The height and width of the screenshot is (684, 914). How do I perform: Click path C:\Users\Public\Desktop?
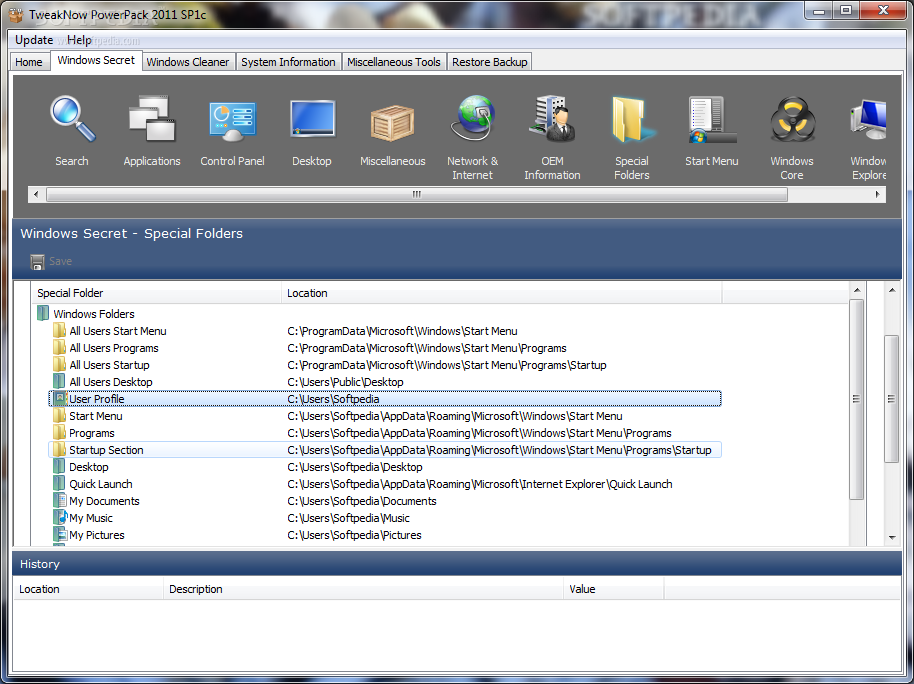pyautogui.click(x=345, y=382)
